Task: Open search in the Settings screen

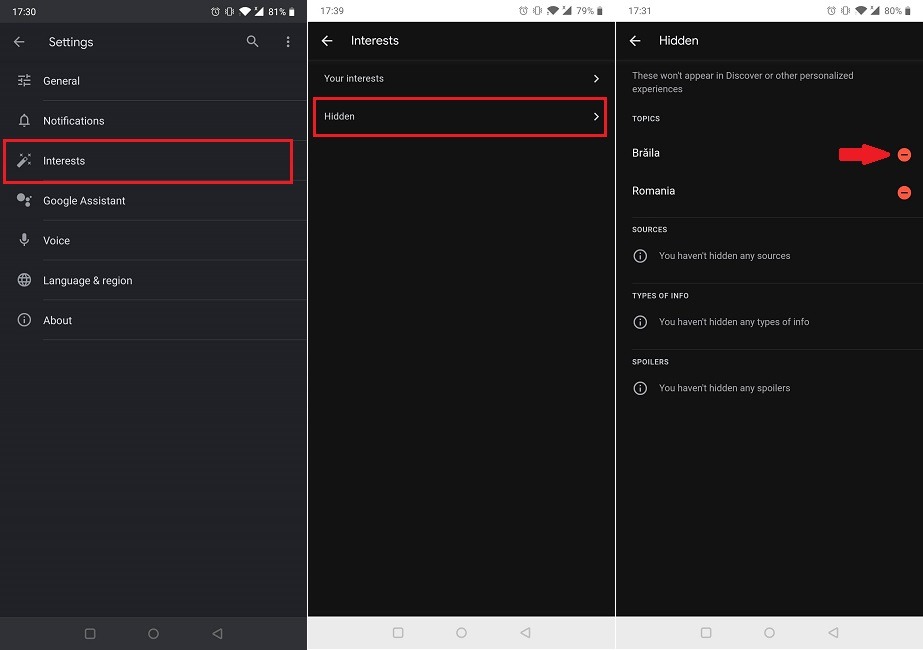Action: [x=252, y=42]
